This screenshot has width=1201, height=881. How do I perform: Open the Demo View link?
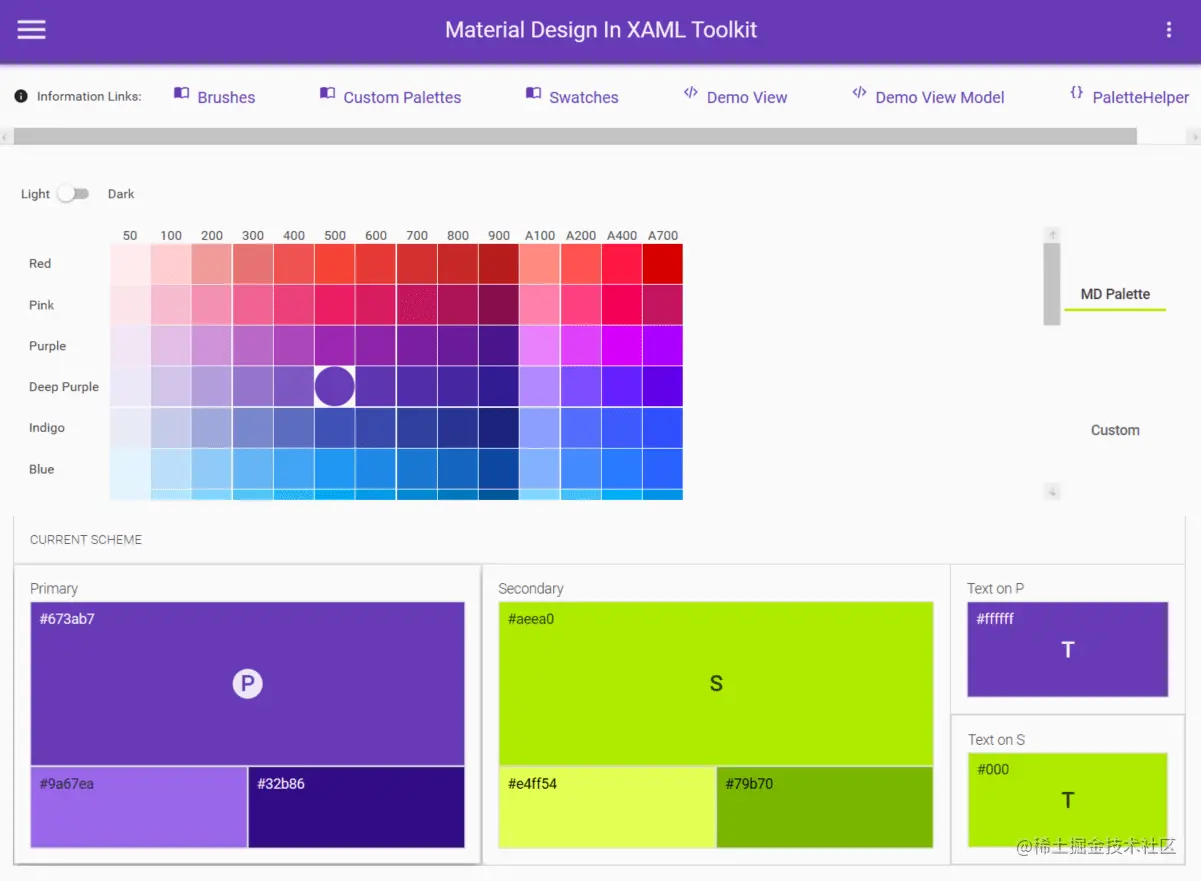(747, 98)
